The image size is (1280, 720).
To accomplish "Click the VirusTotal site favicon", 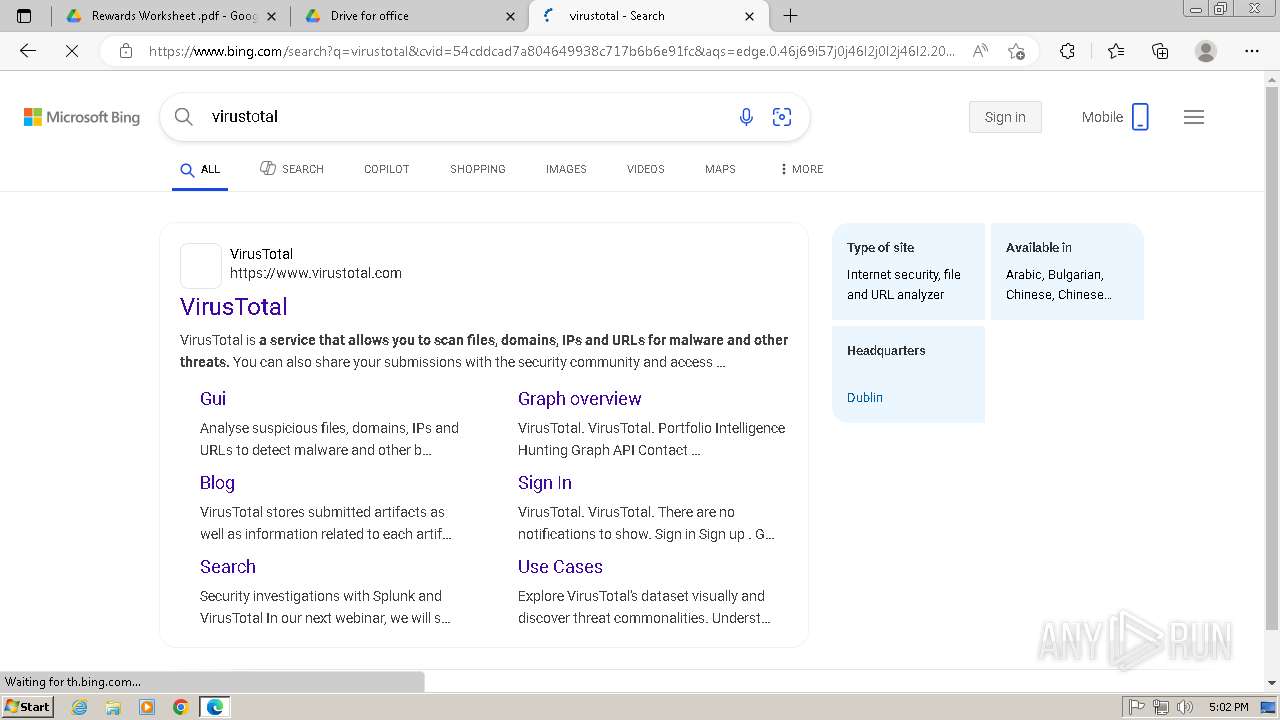I will [x=201, y=266].
